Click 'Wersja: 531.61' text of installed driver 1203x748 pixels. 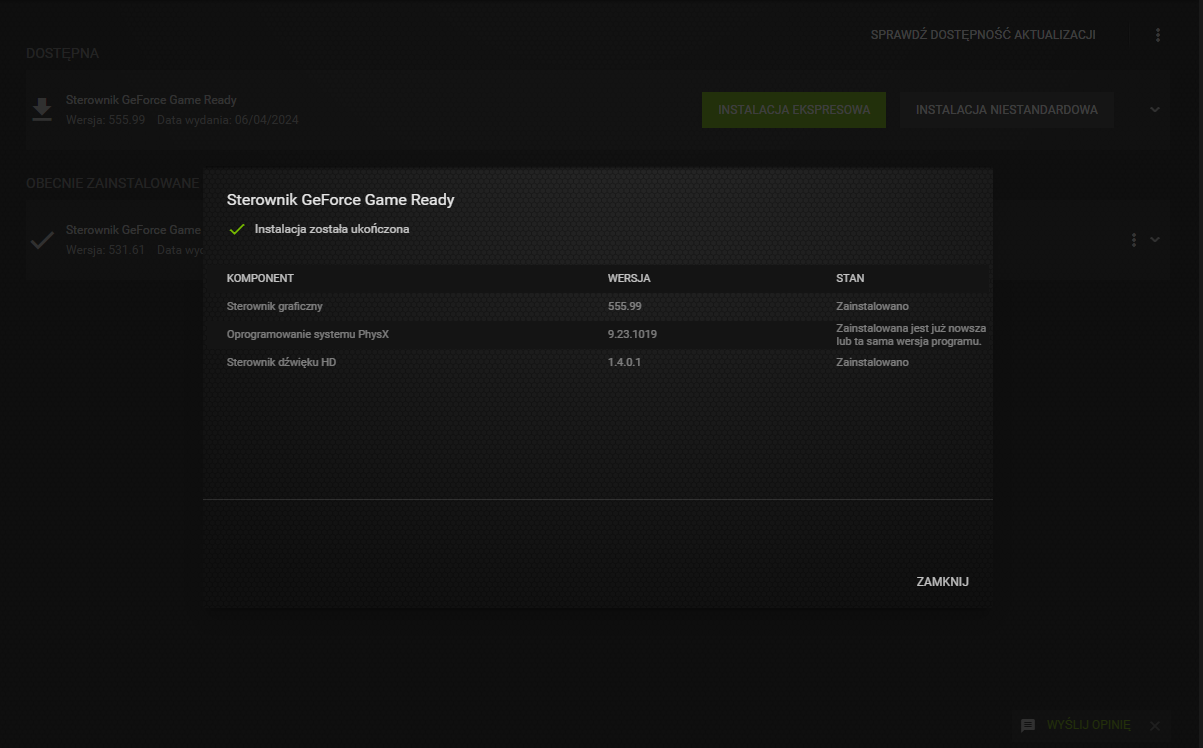(x=105, y=250)
